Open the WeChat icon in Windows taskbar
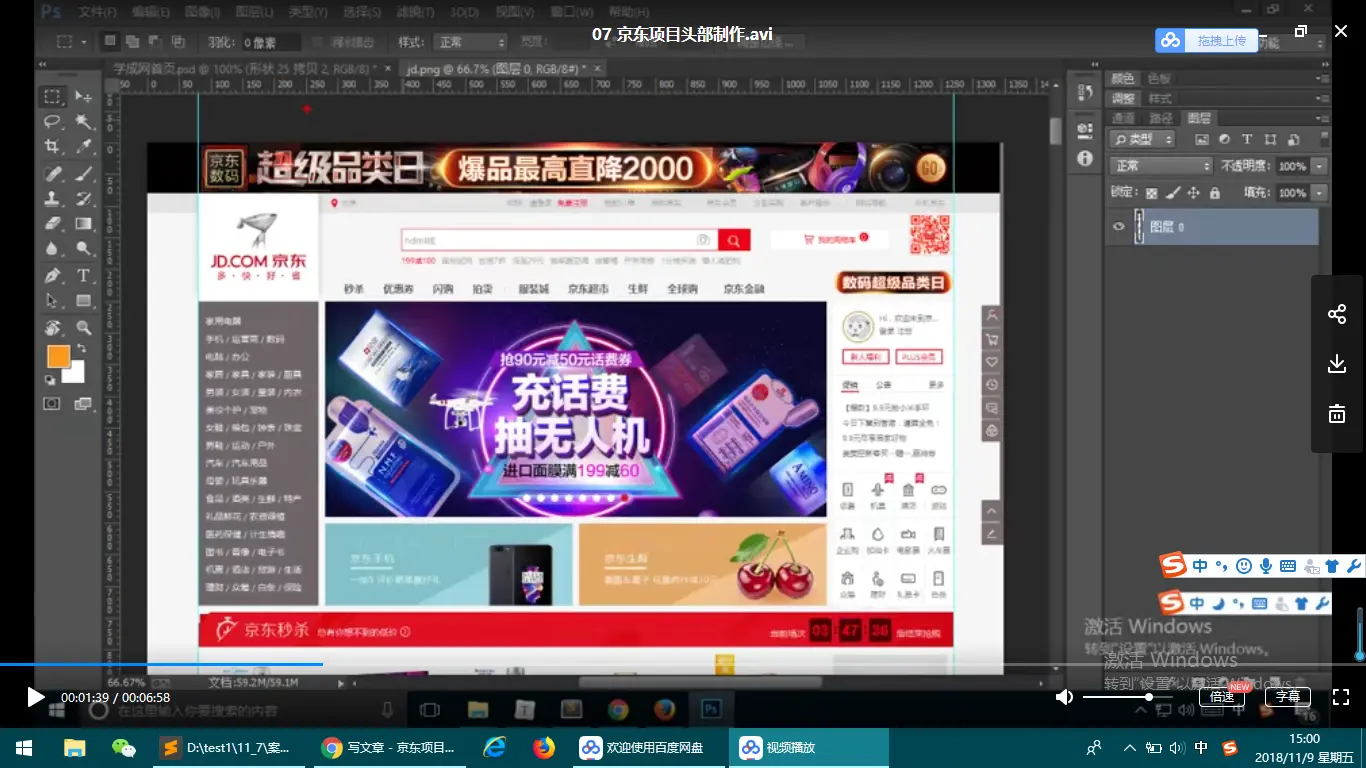1366x768 pixels. (124, 748)
